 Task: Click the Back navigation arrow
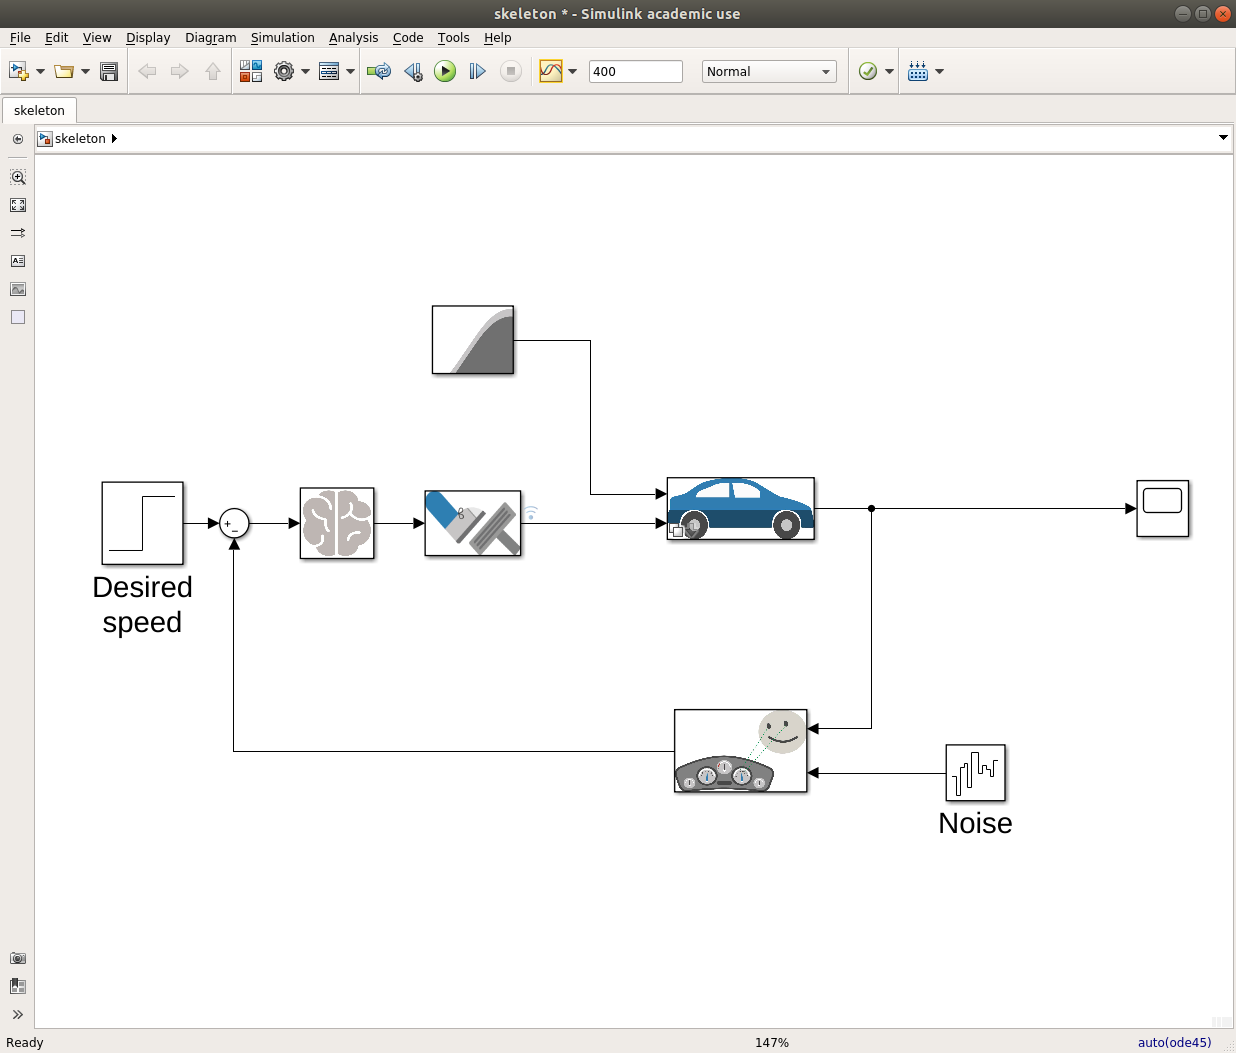click(x=147, y=71)
